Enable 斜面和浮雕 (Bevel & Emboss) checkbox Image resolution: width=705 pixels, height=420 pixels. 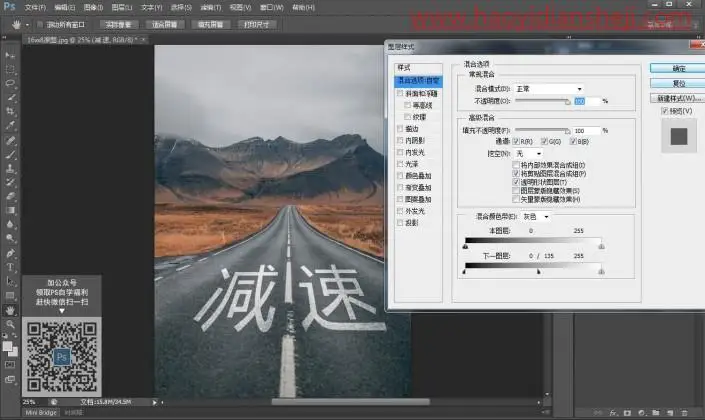pos(400,94)
